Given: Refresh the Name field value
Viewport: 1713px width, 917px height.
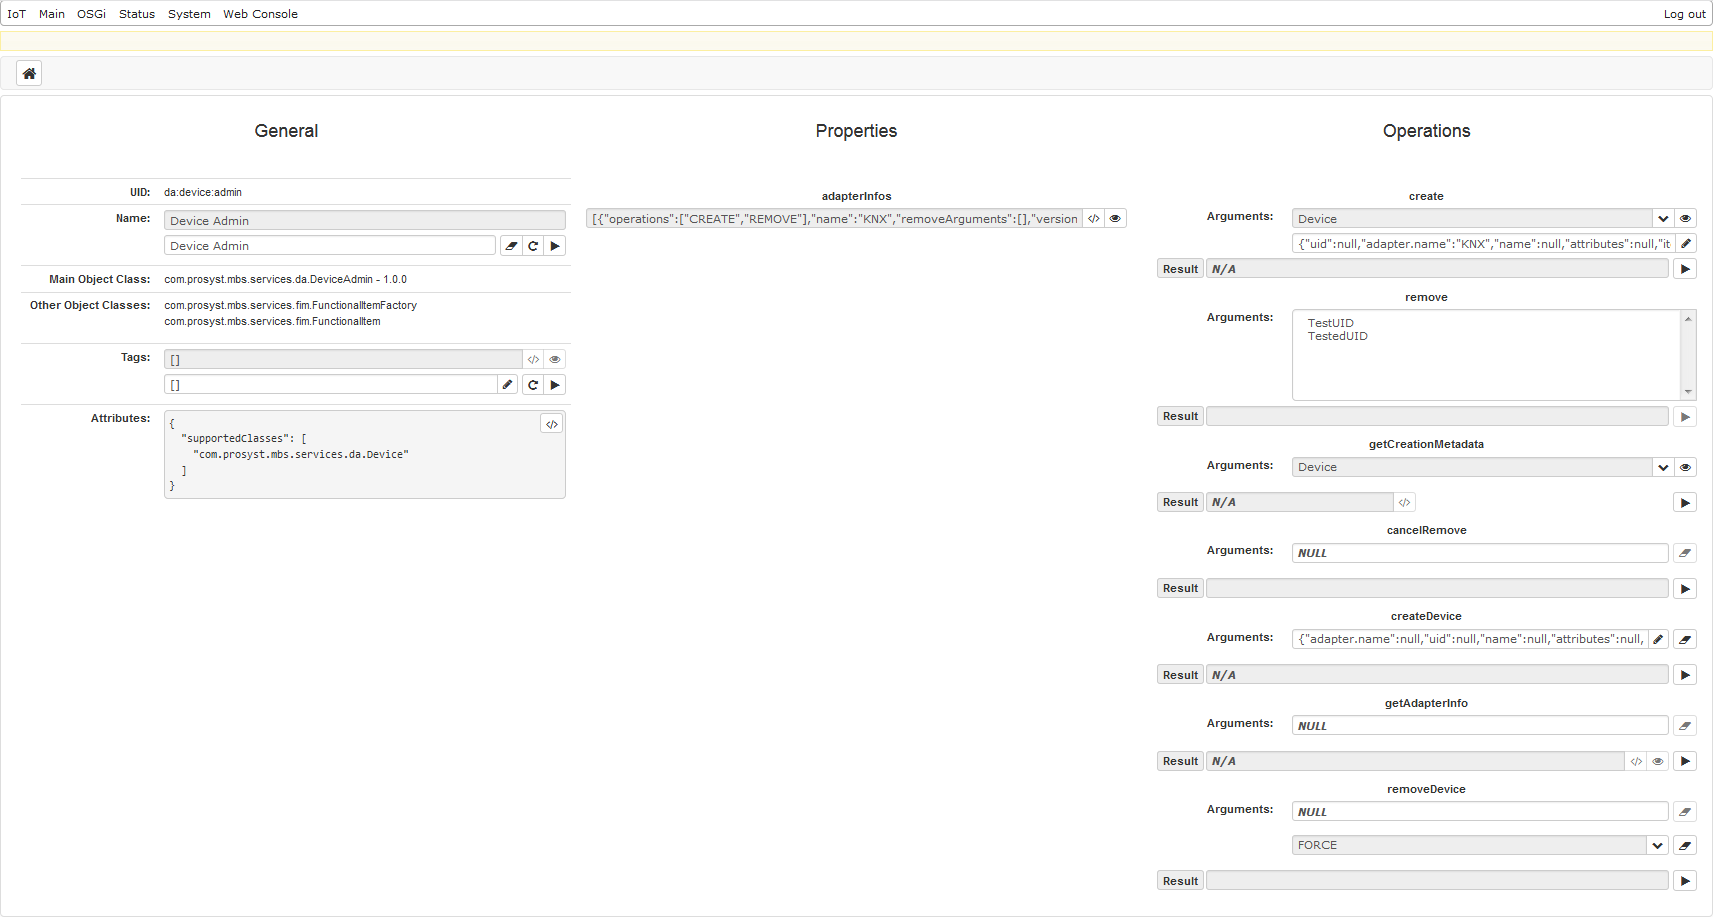Looking at the screenshot, I should point(533,245).
